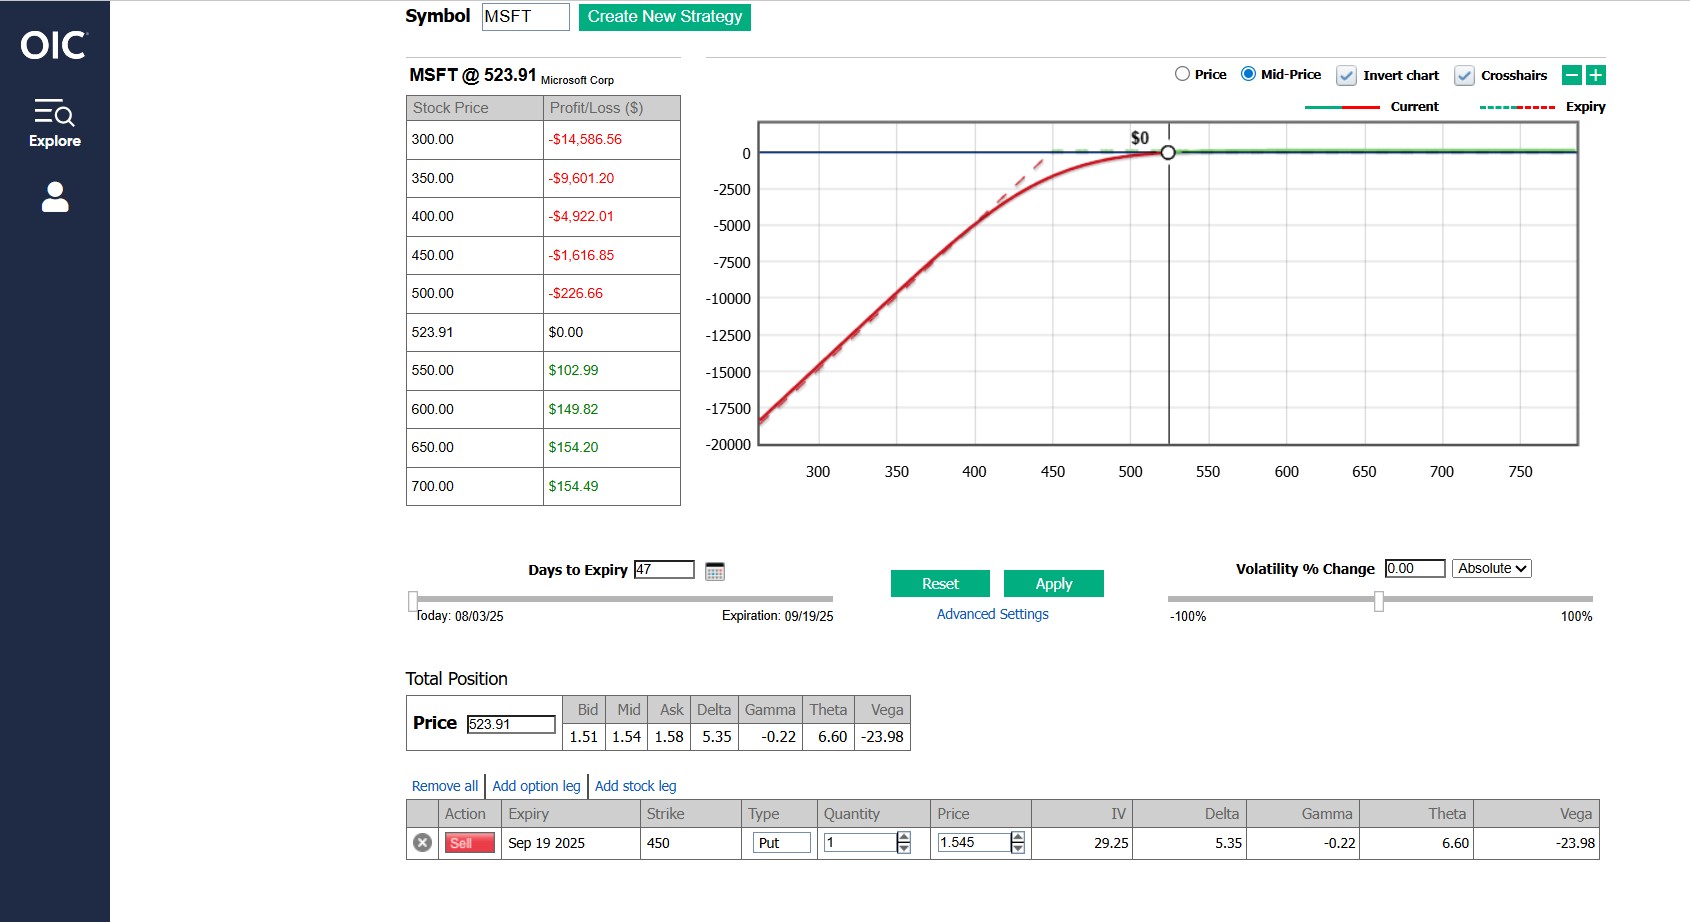Viewport: 1690px width, 922px height.
Task: Click the Today: 08/03/25 label
Action: 460,616
